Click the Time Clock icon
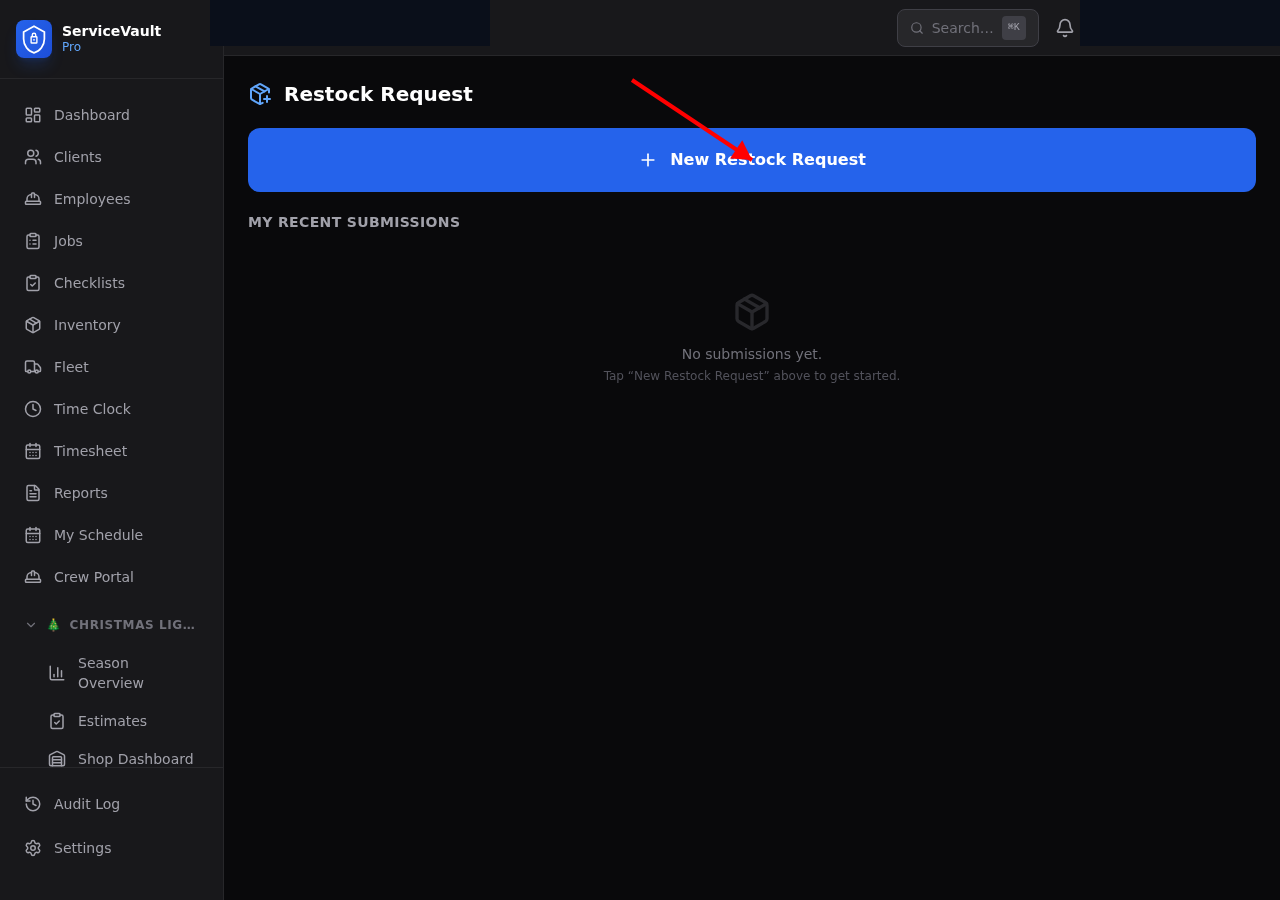 pyautogui.click(x=33, y=408)
